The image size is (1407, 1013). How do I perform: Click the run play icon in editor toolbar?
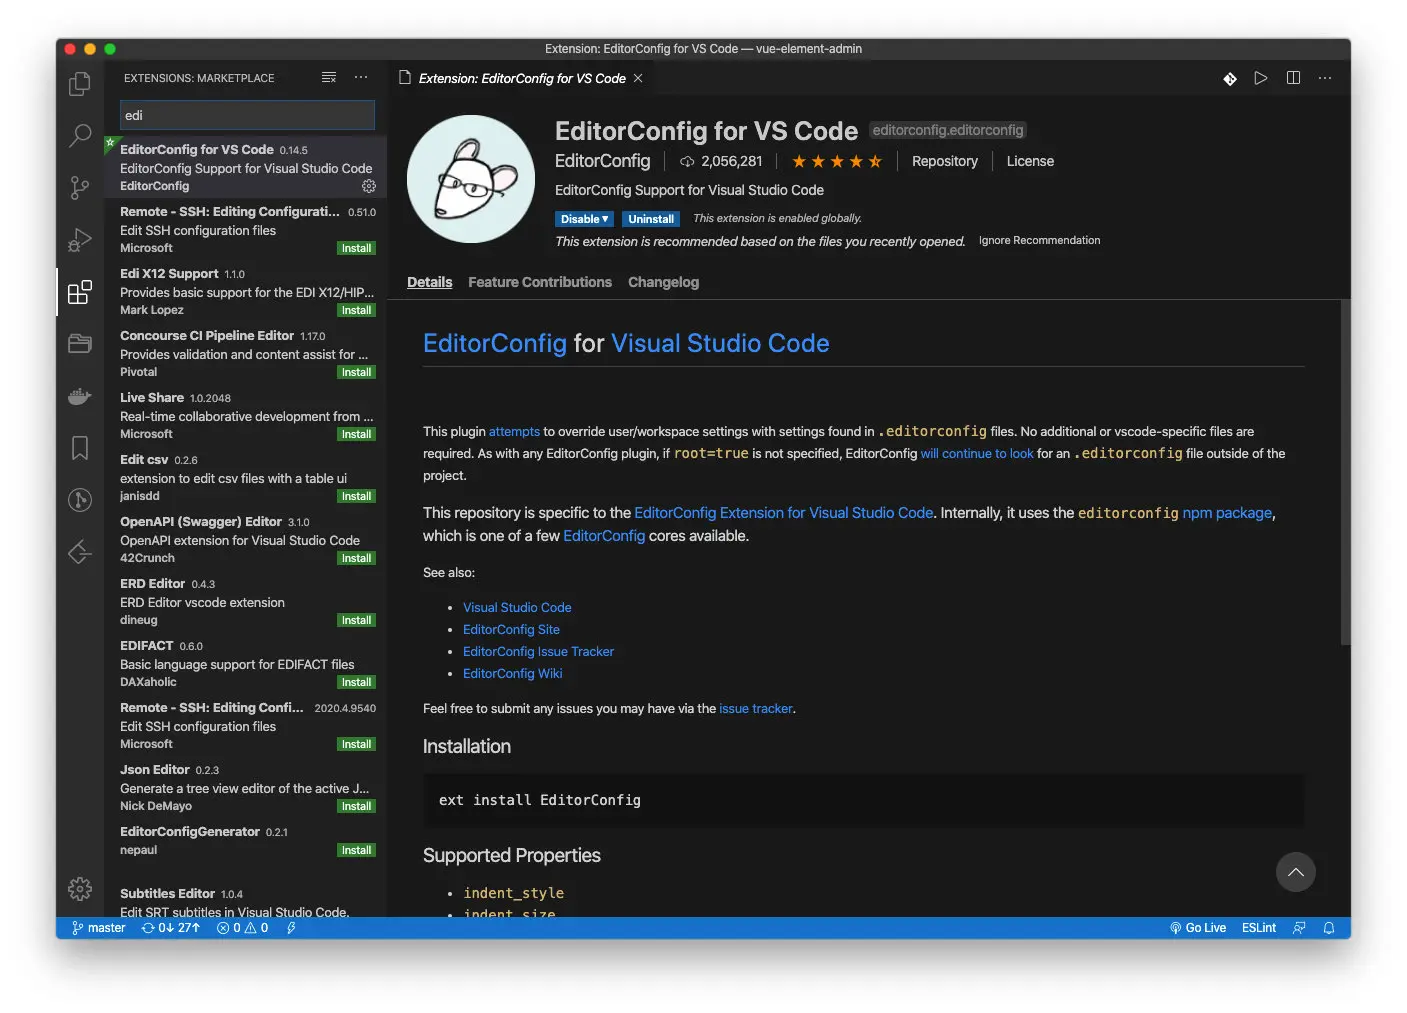[x=1261, y=78]
